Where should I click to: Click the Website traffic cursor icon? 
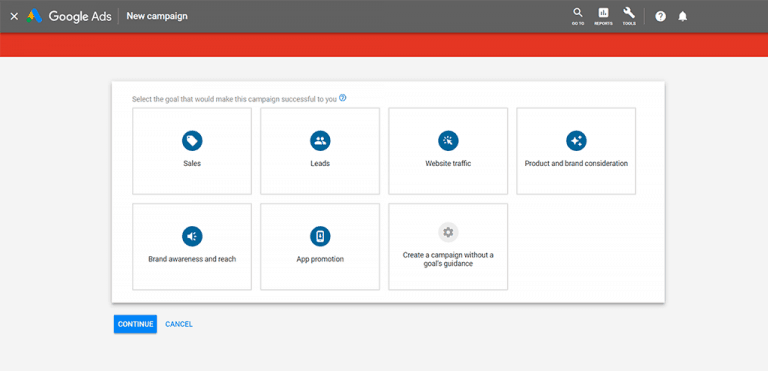coord(448,141)
